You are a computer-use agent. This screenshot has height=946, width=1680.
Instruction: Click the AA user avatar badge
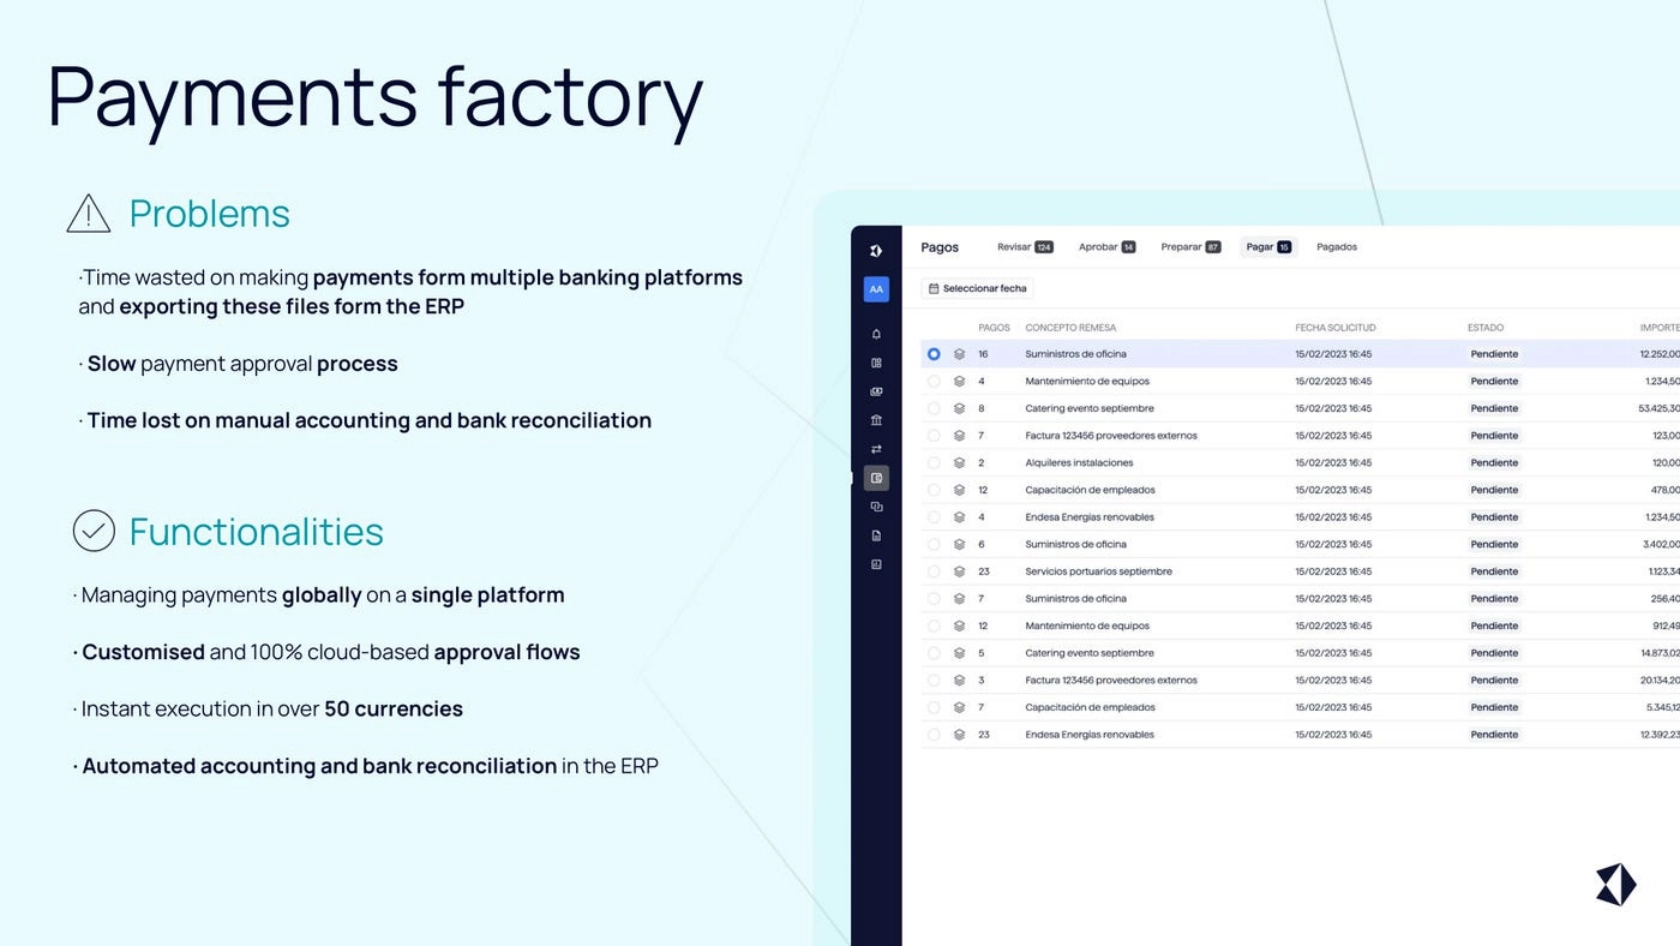876,289
